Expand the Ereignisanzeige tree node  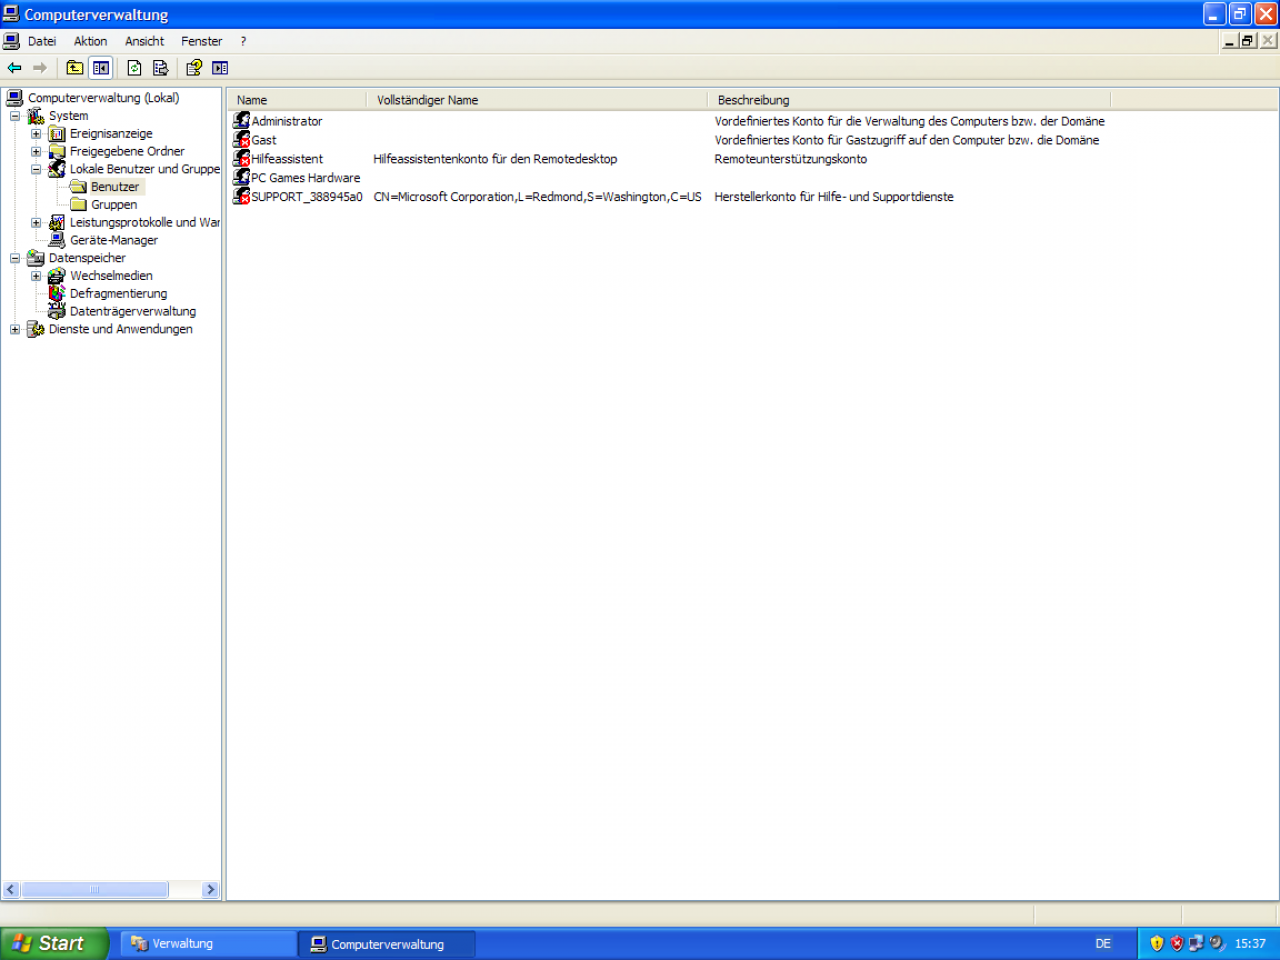click(36, 134)
